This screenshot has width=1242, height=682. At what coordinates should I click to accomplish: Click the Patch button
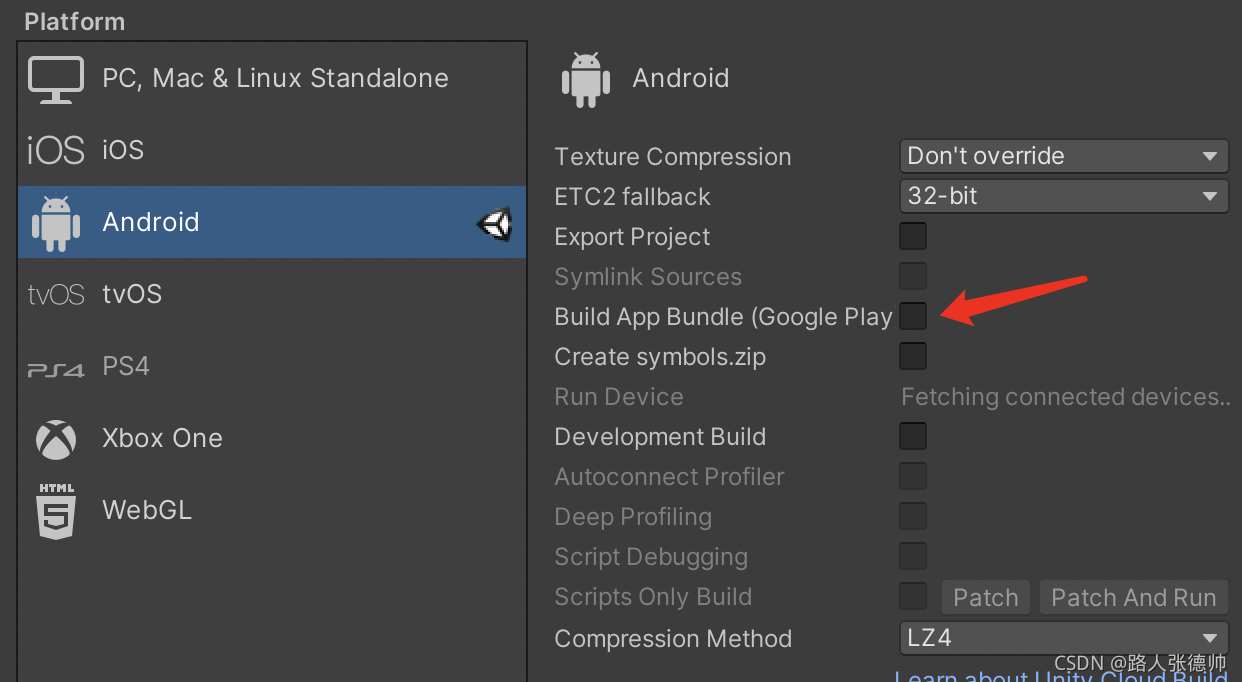tap(985, 596)
